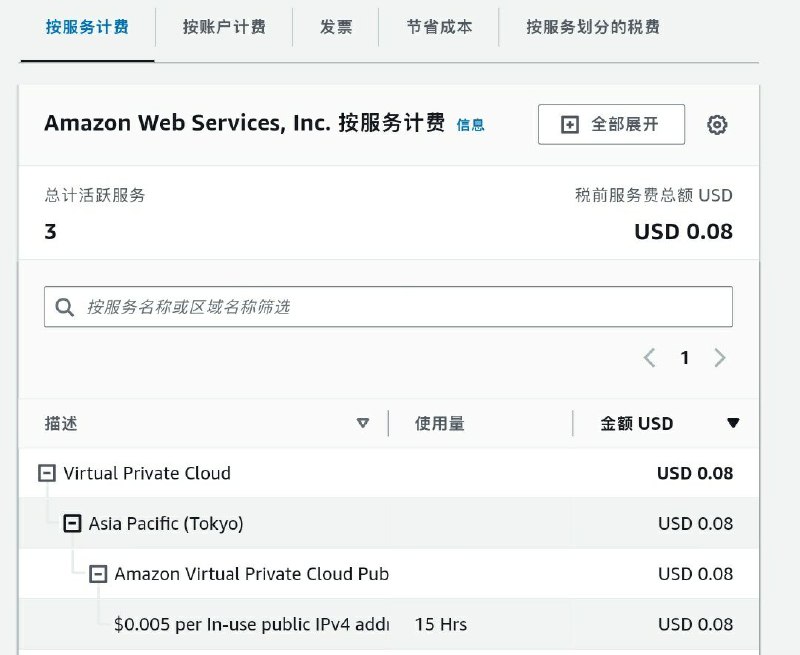Collapse the Asia Pacific (Tokyo) region row

72,523
